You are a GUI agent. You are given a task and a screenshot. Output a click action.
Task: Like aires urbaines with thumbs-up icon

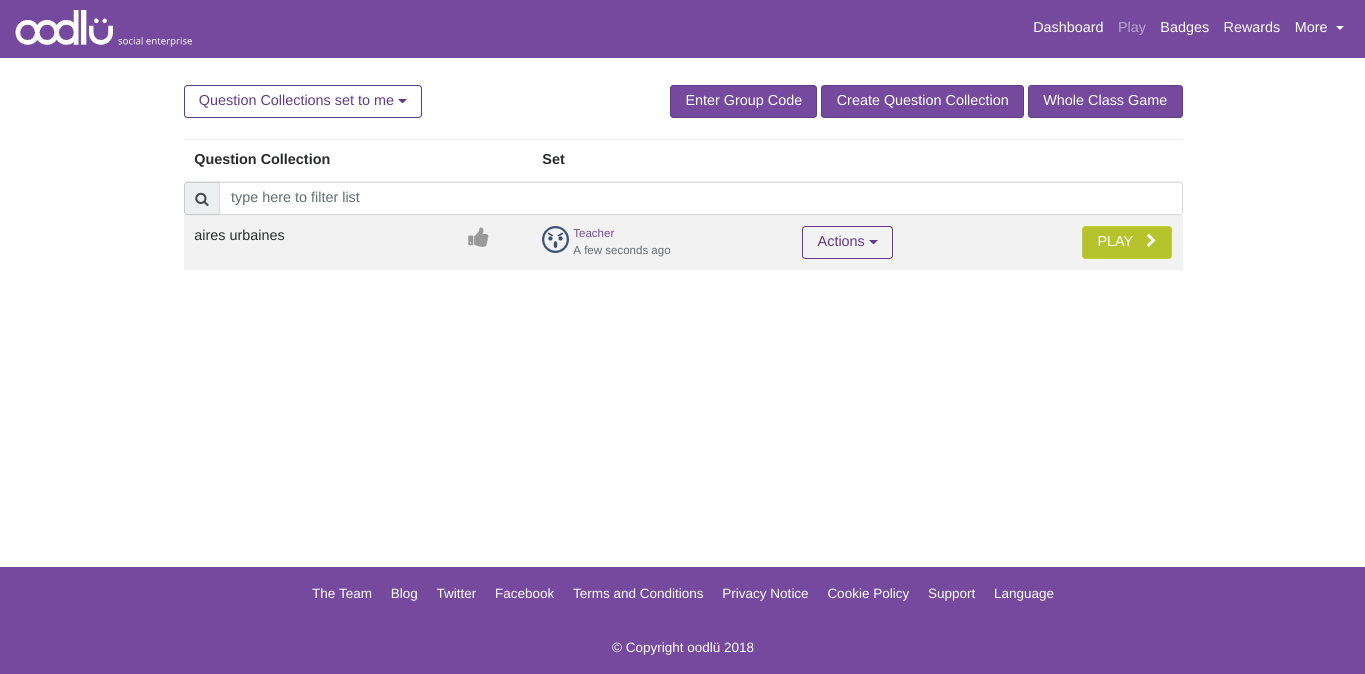coord(478,238)
